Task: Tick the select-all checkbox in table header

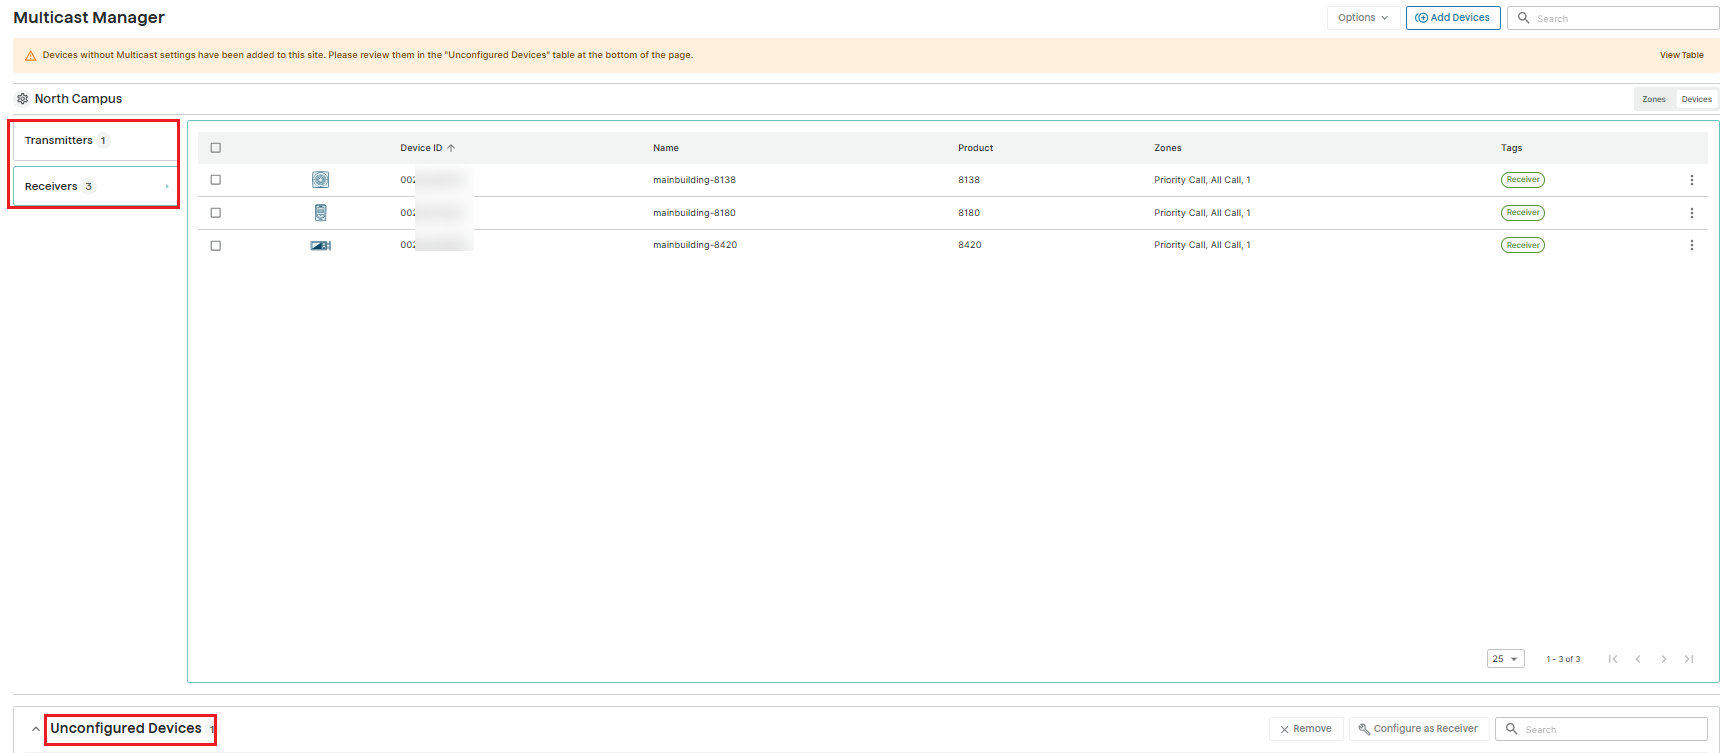Action: pyautogui.click(x=215, y=148)
